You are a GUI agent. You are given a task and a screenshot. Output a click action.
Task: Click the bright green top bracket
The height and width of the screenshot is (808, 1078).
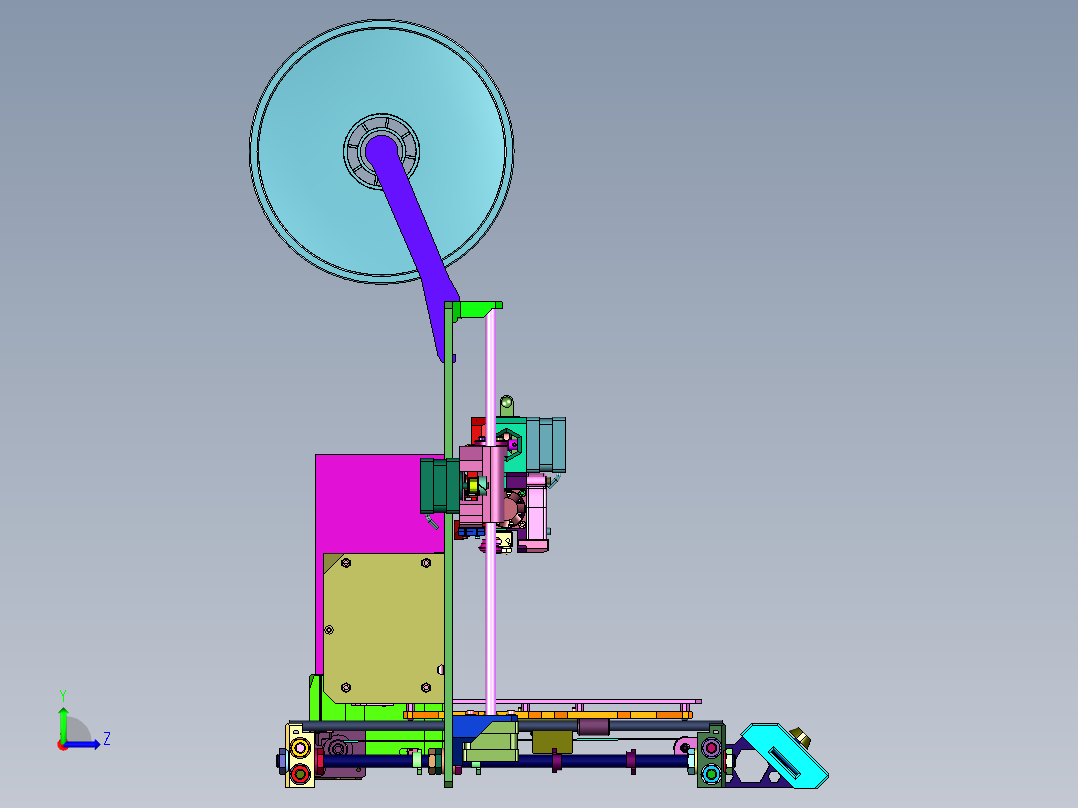tap(474, 309)
